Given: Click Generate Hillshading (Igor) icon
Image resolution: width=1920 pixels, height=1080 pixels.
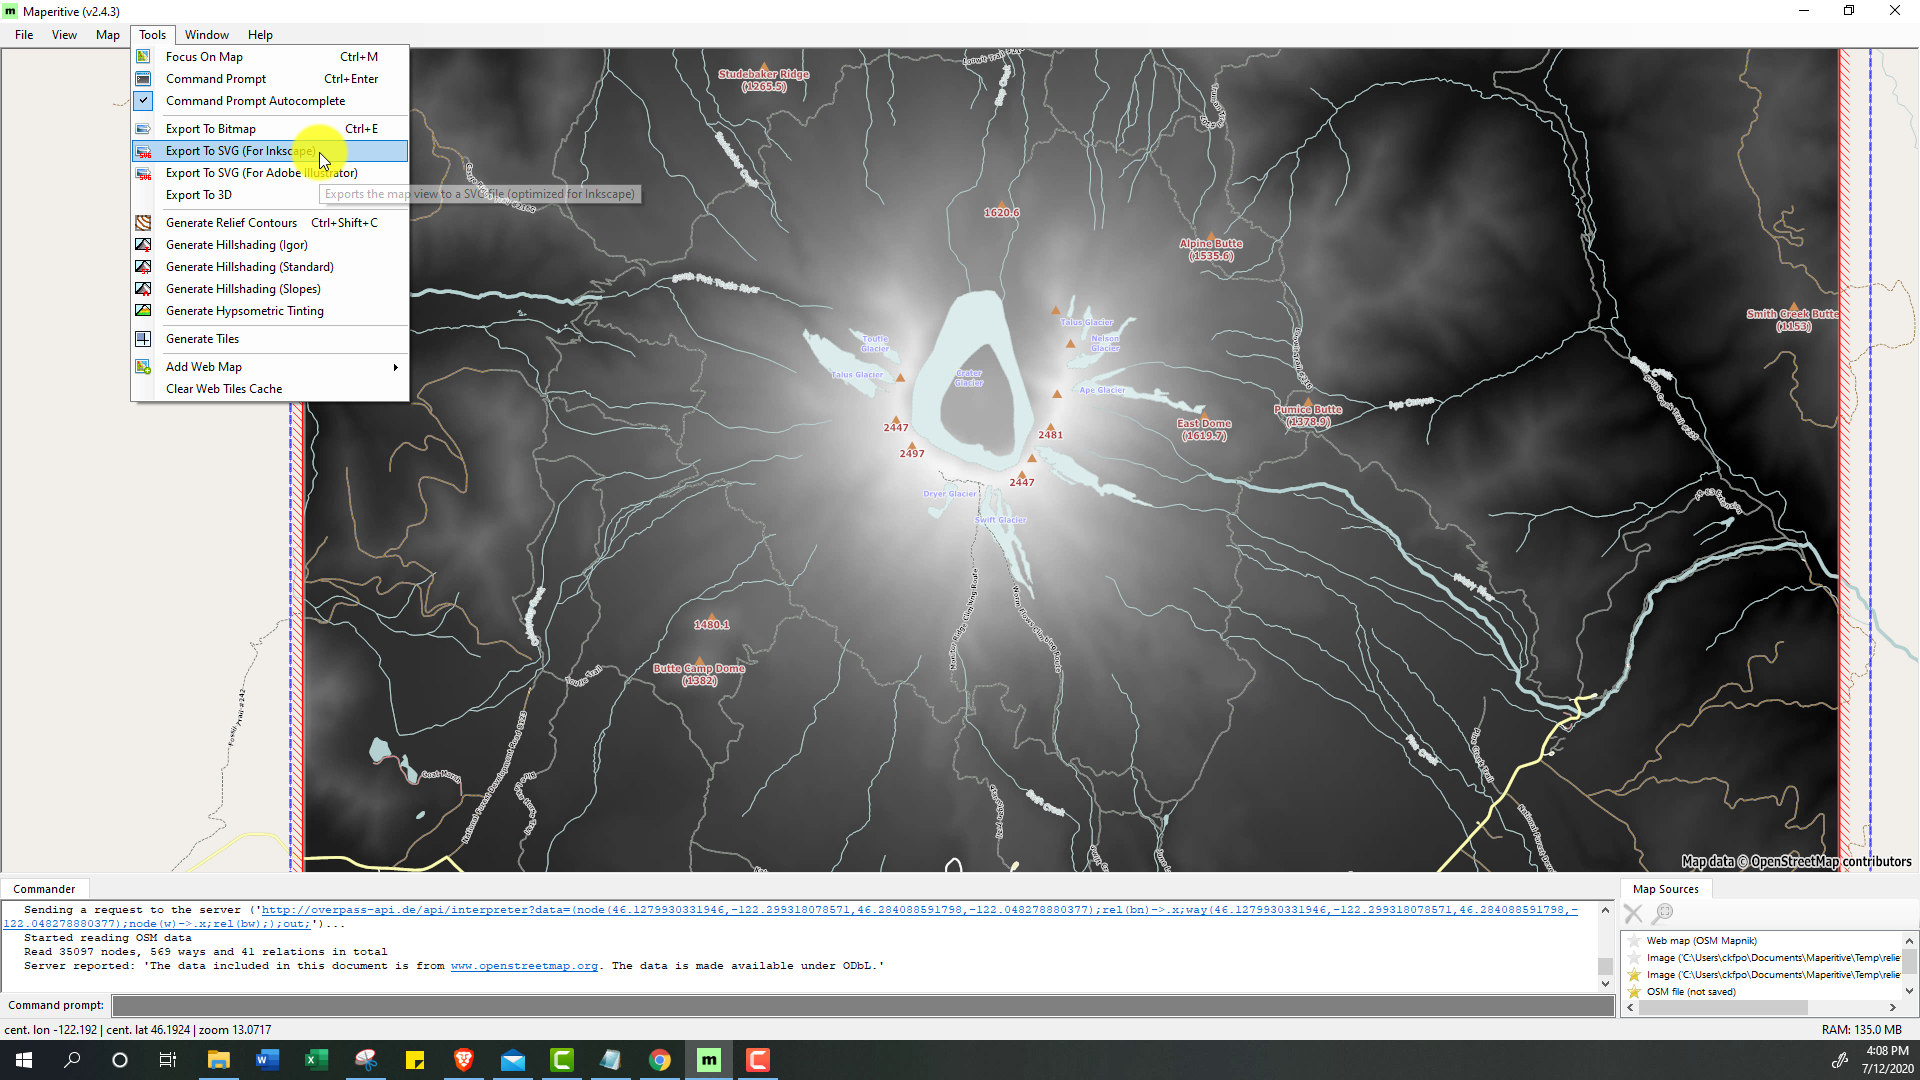Looking at the screenshot, I should click(x=143, y=245).
